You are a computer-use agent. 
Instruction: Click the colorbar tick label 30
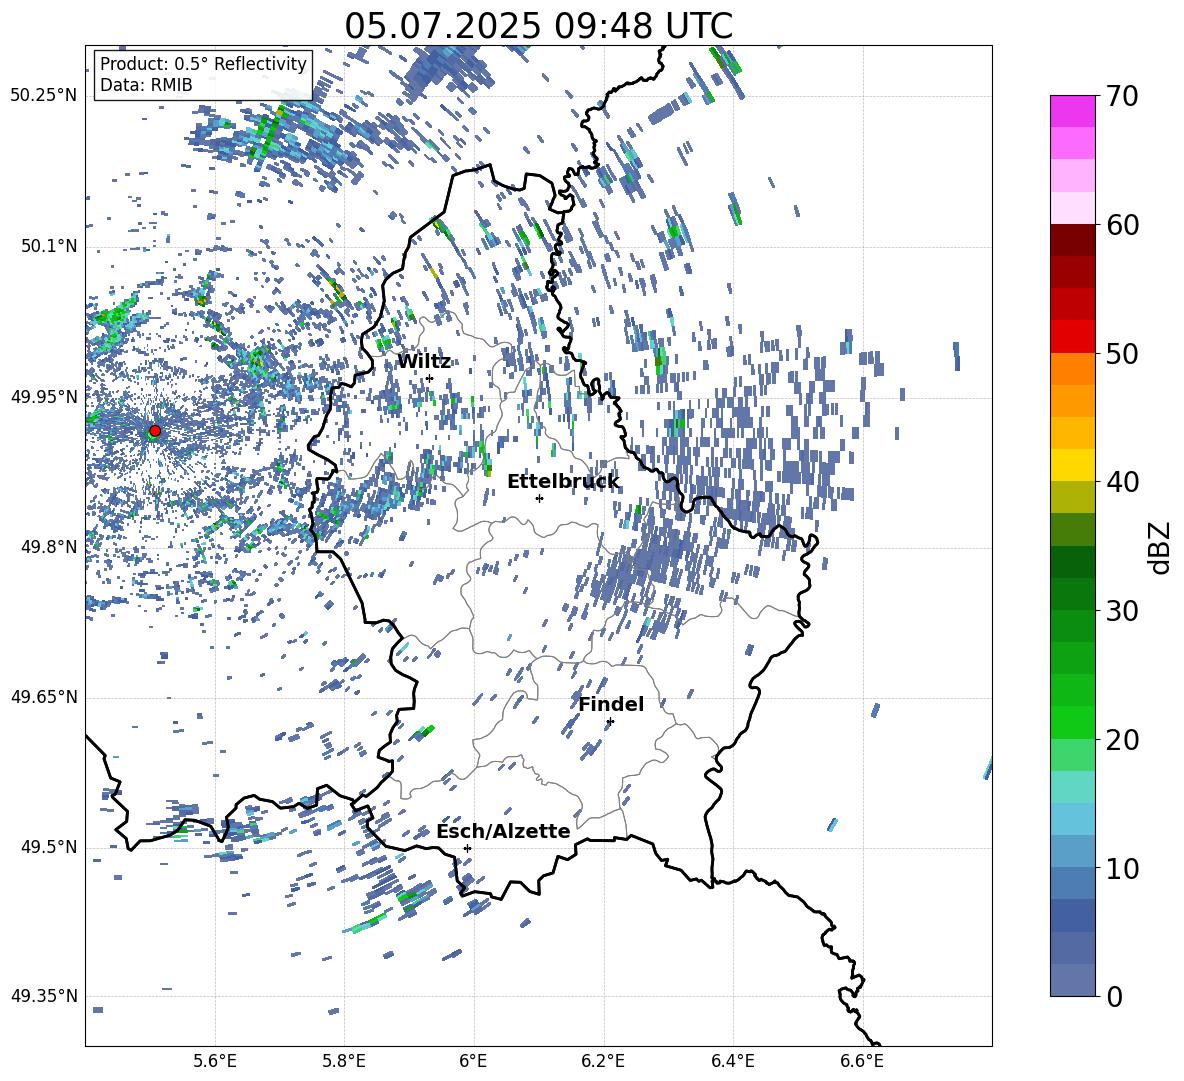(1122, 611)
